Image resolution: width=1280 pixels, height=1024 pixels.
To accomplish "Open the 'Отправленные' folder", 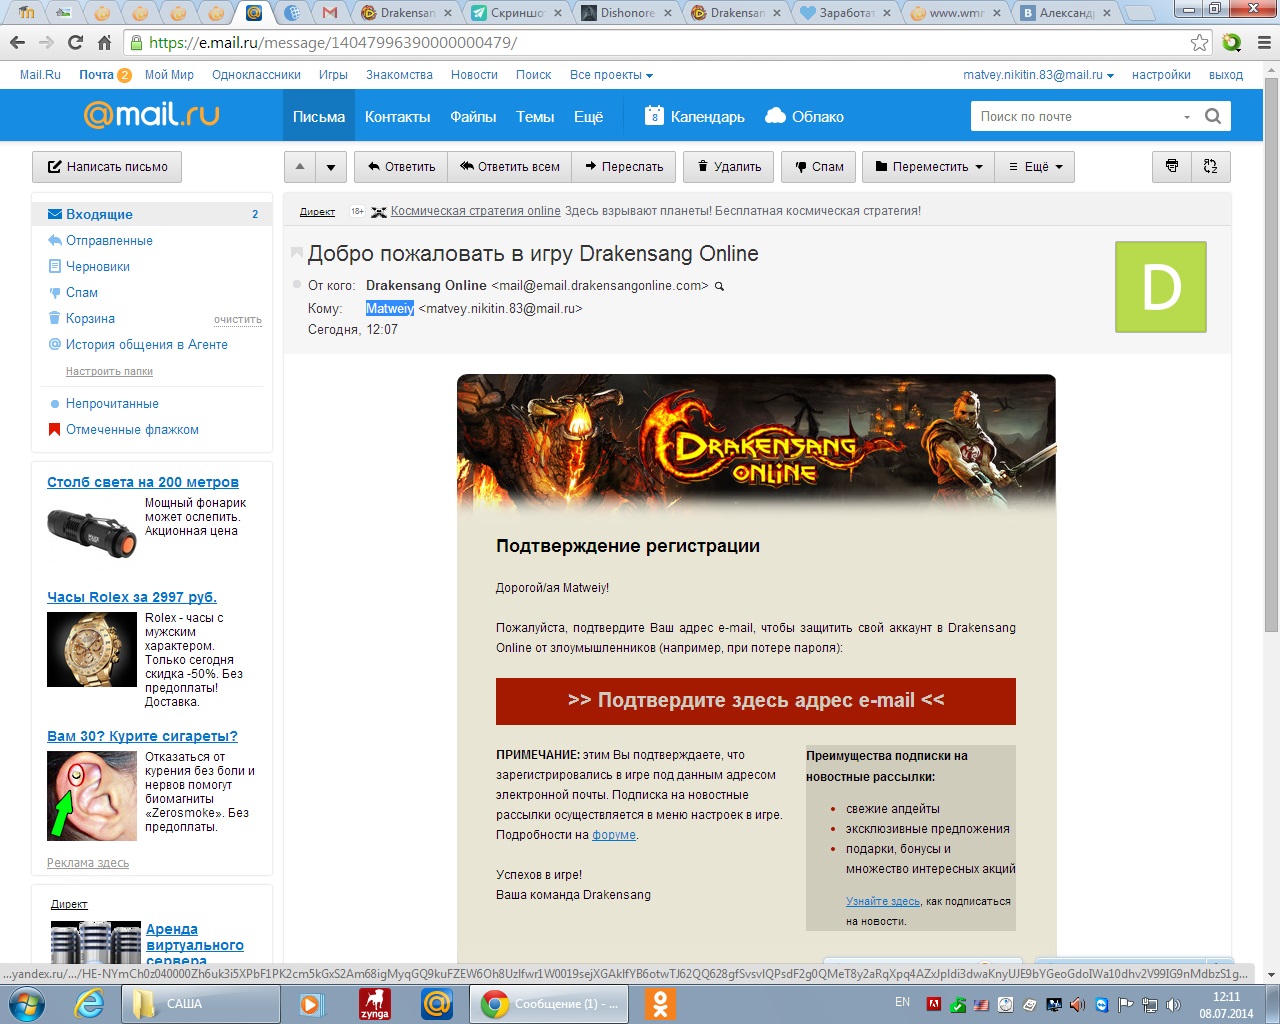I will click(x=109, y=241).
